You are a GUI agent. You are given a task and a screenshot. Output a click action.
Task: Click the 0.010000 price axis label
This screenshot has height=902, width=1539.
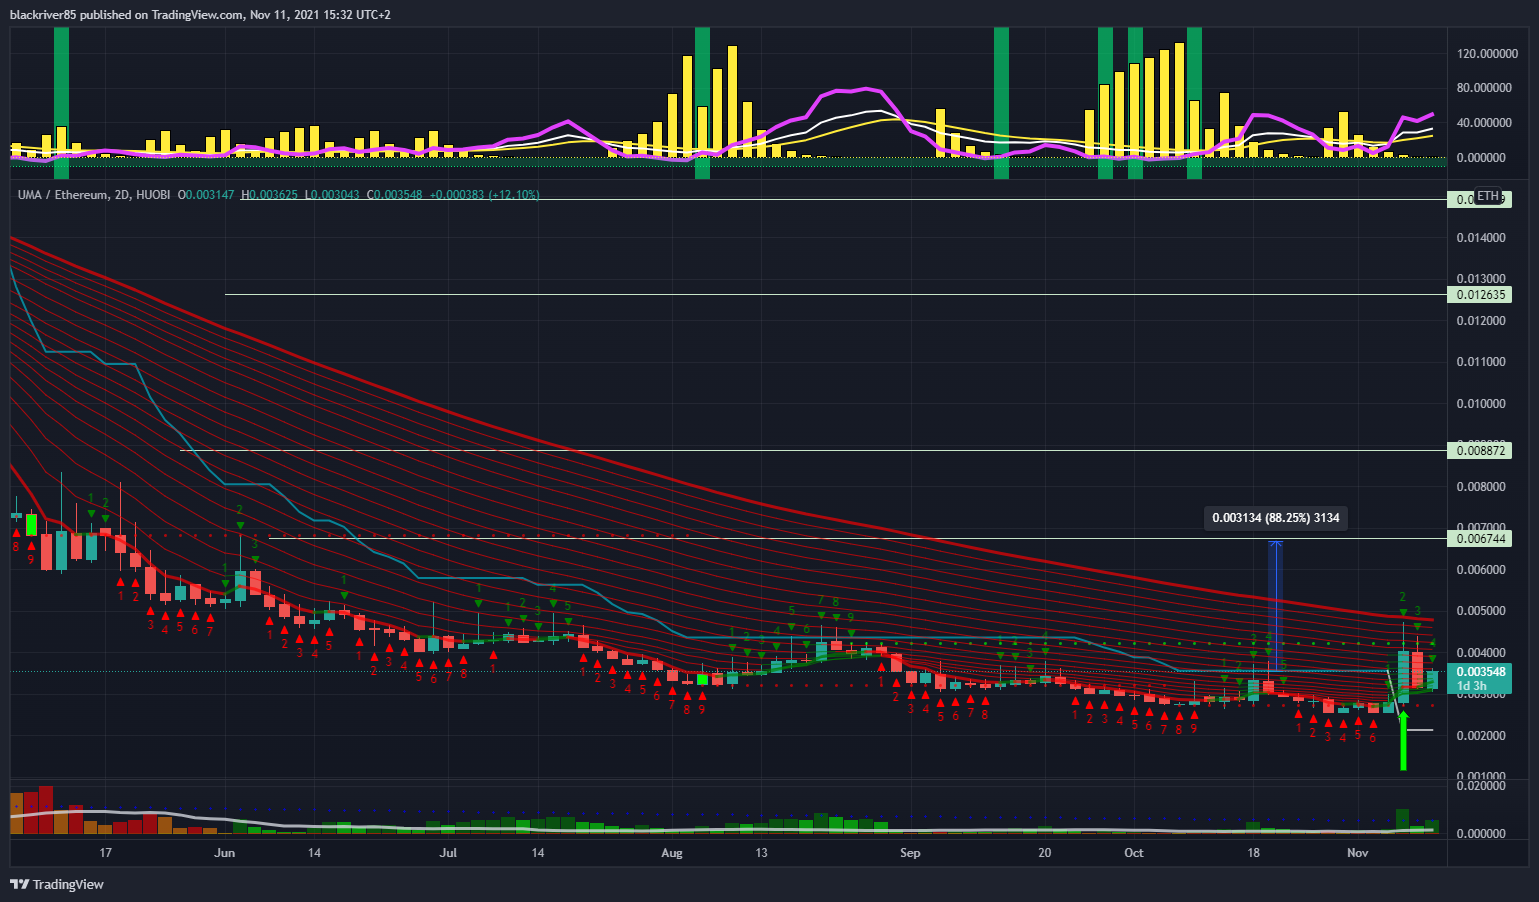[x=1481, y=404]
